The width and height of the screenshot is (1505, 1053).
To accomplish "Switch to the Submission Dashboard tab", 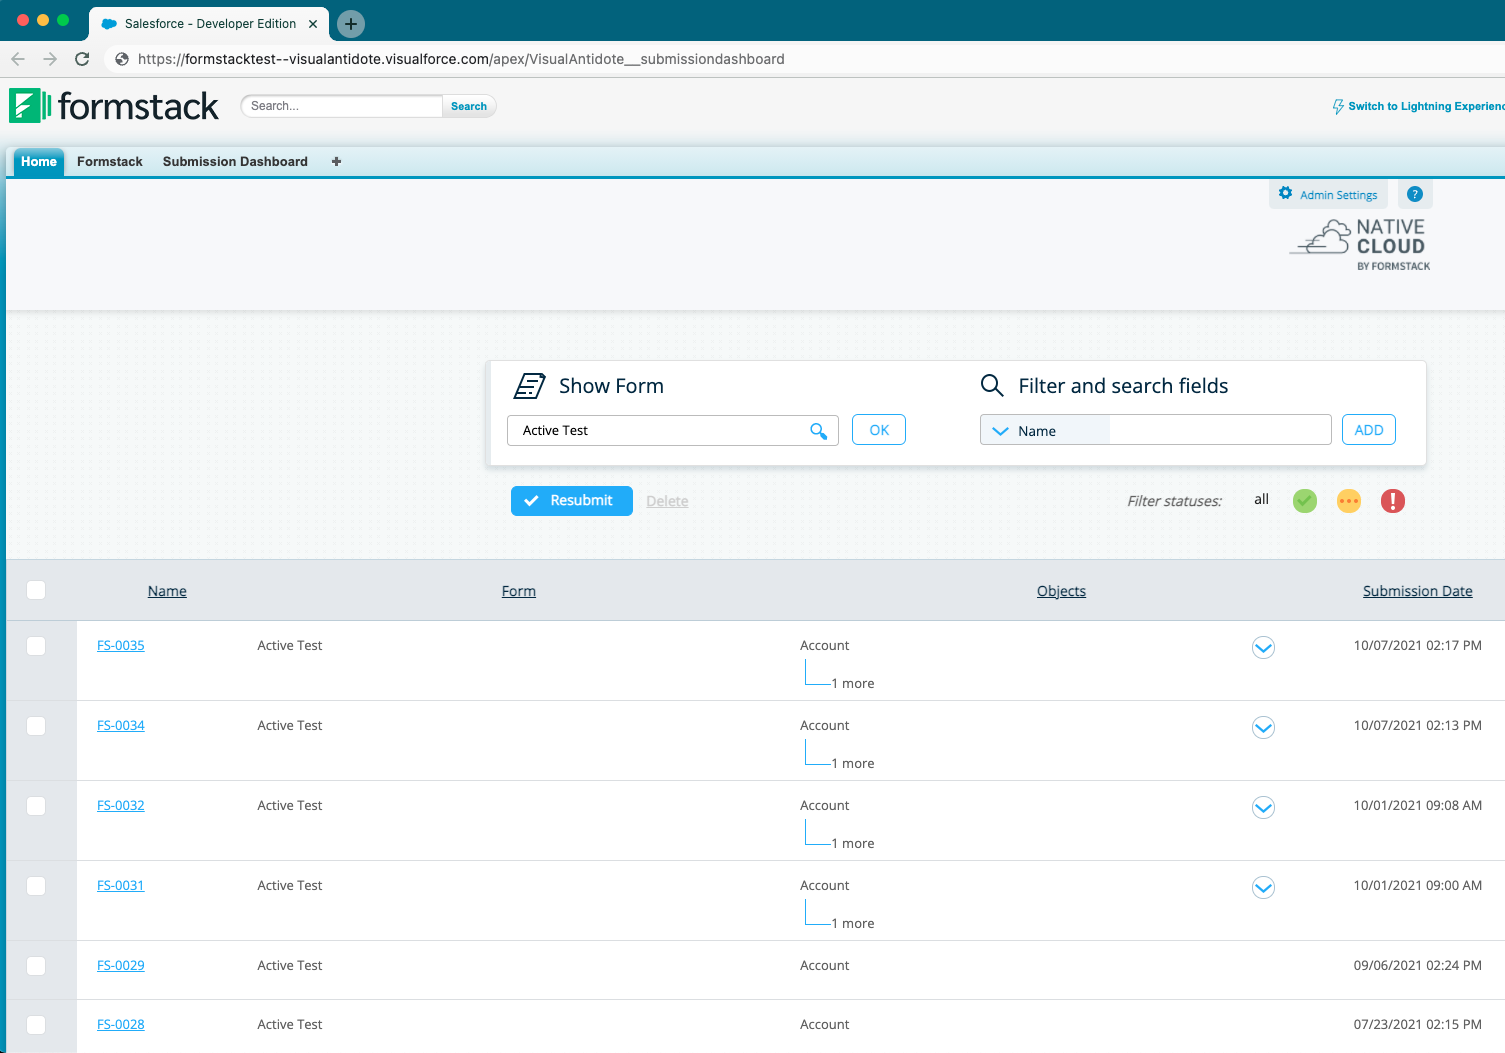I will coord(235,162).
